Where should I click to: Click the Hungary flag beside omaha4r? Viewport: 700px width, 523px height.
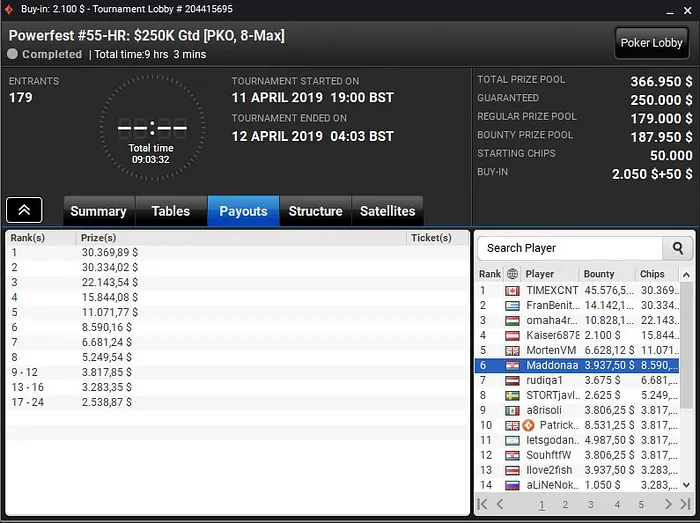coord(512,321)
